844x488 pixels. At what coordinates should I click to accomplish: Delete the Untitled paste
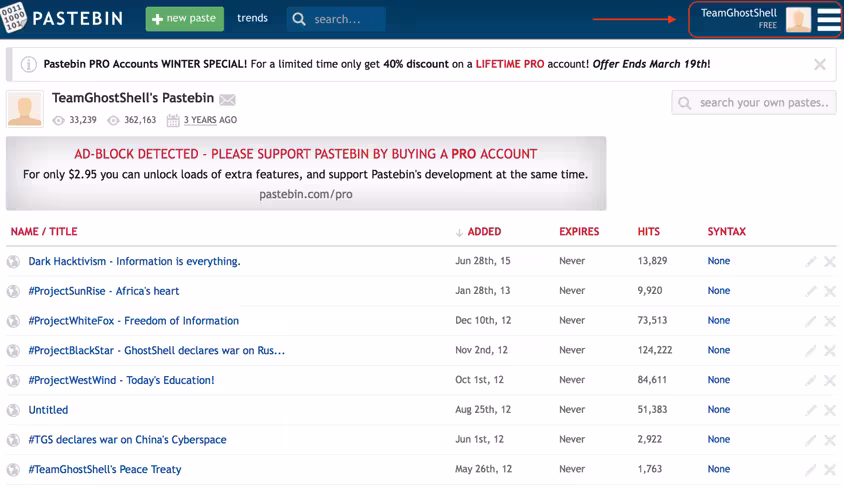829,411
